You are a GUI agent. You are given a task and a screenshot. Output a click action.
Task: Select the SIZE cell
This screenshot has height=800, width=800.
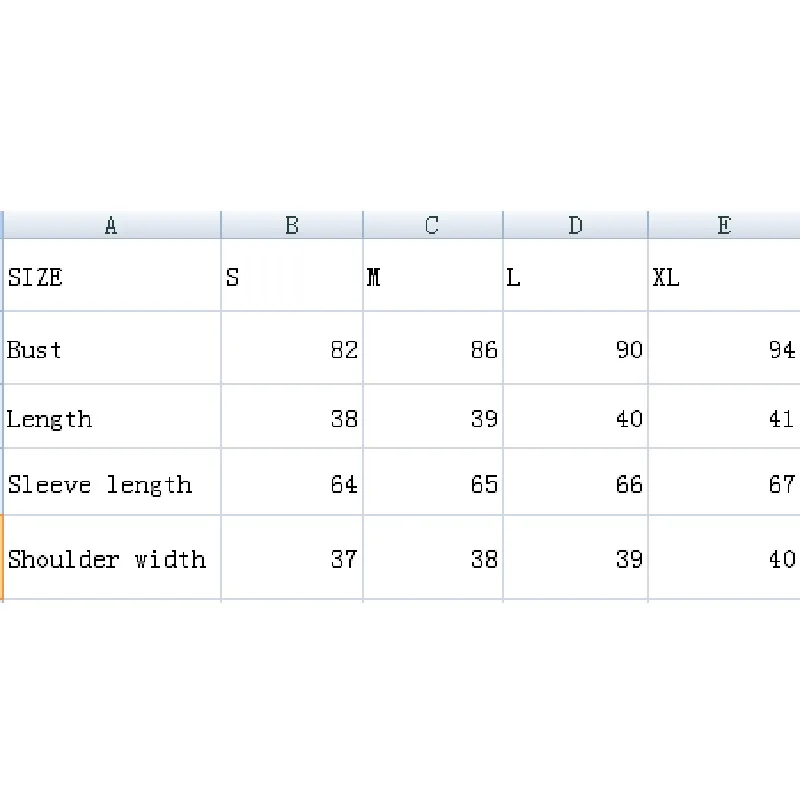[111, 277]
